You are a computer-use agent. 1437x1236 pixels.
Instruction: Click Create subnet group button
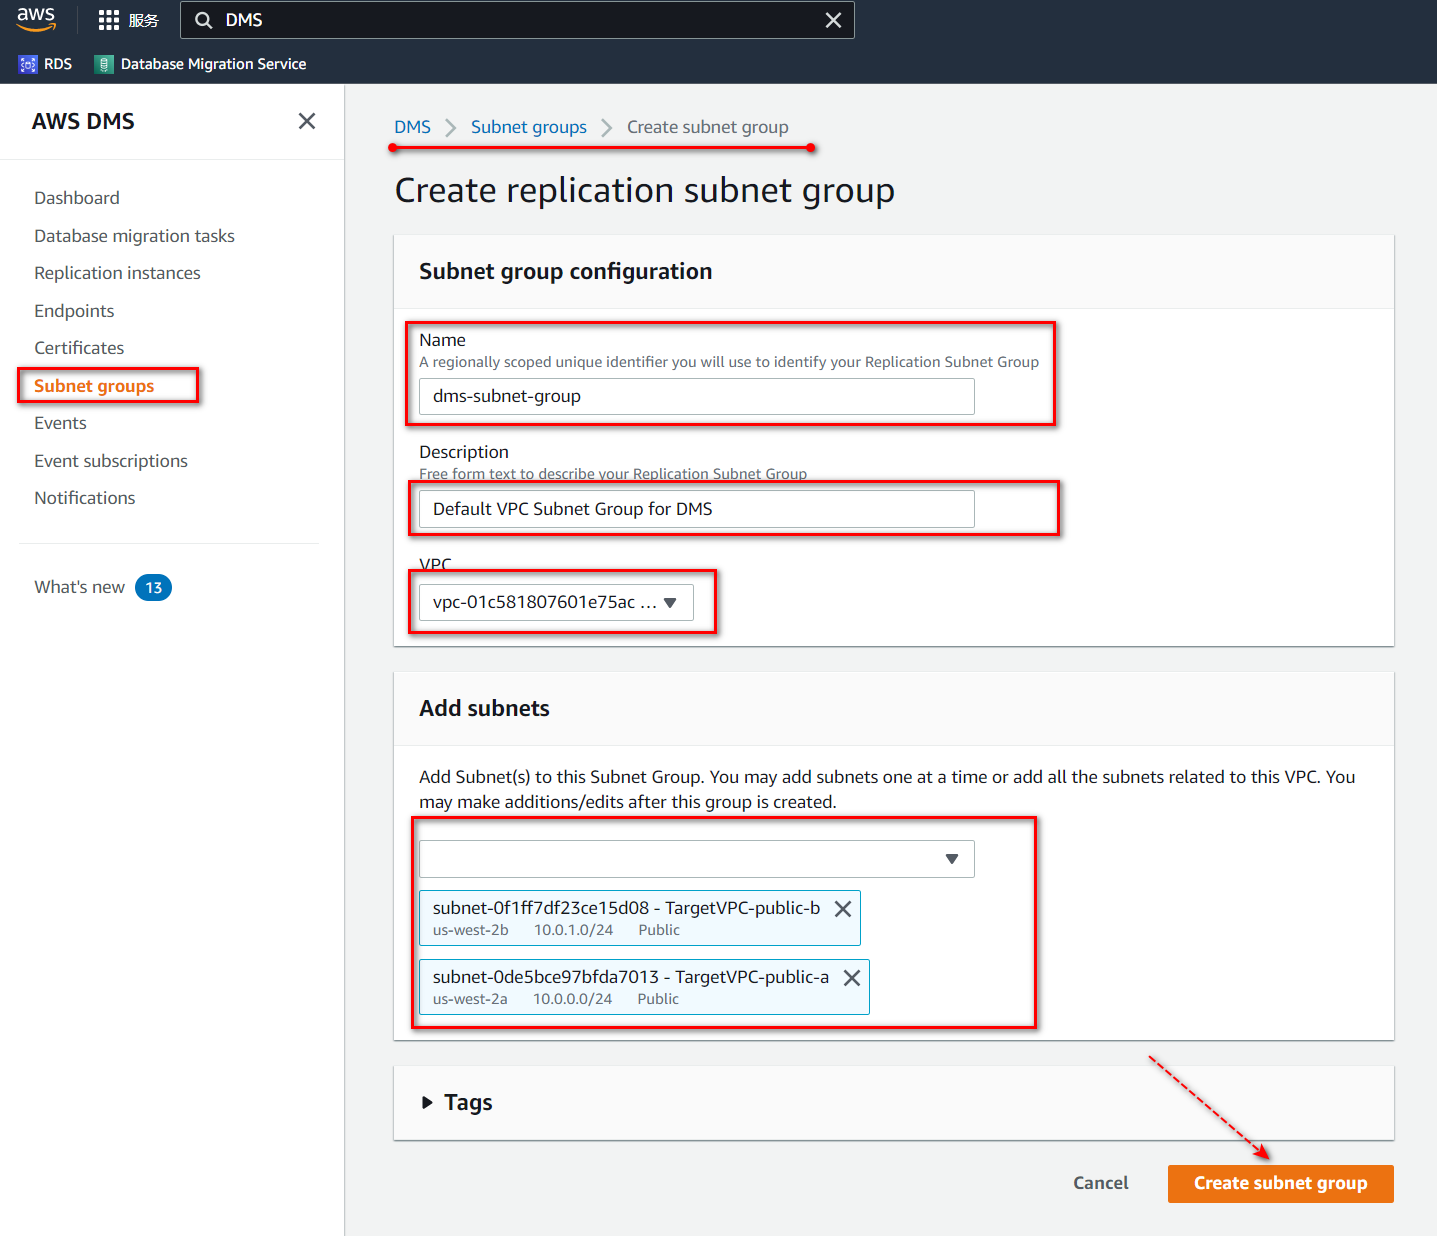pyautogui.click(x=1281, y=1184)
